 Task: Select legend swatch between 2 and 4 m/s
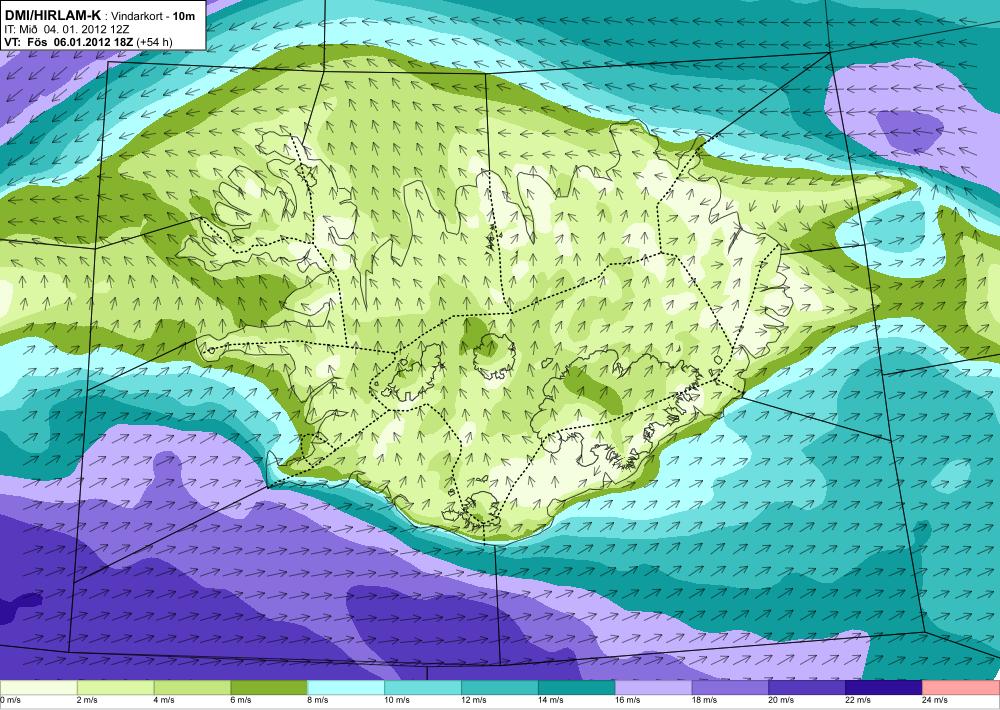pos(115,687)
